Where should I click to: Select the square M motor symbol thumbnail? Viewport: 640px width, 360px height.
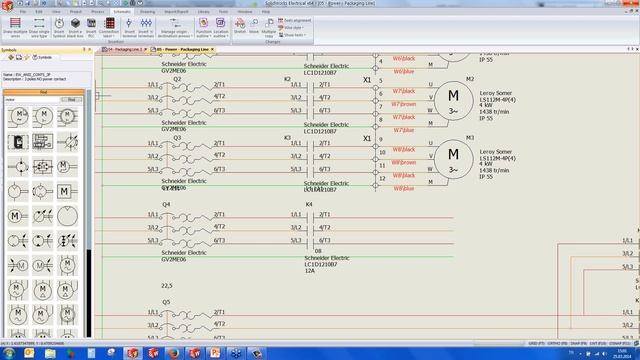tap(67, 191)
